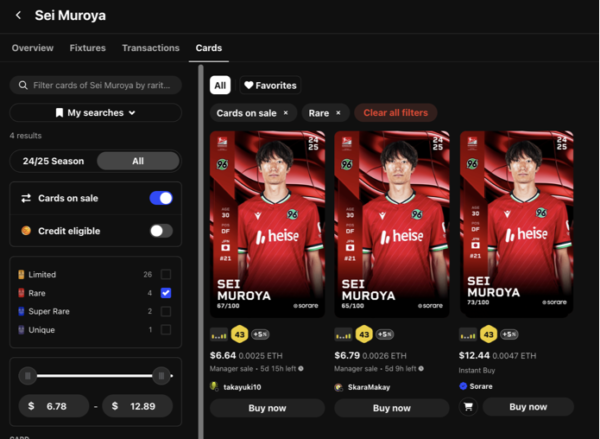
Task: Click the +5% bonus badge on takayuki10 card
Action: 260,334
